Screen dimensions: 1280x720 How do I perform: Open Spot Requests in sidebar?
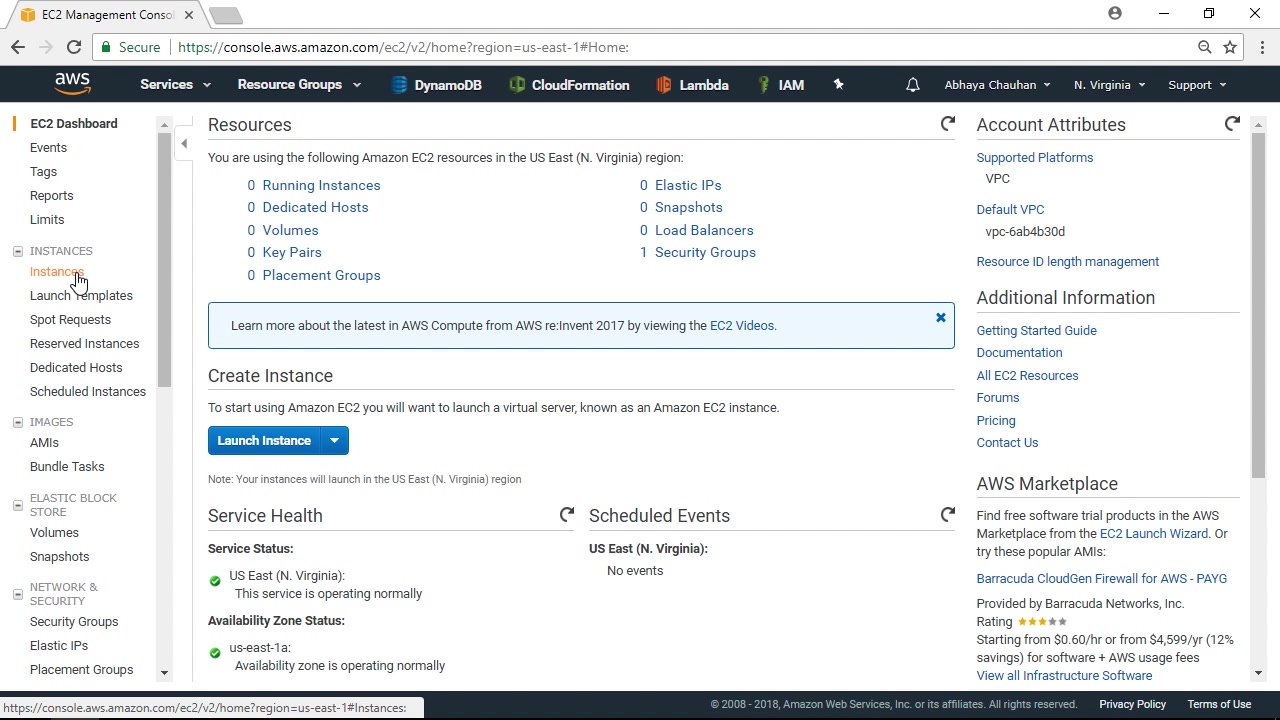[70, 319]
